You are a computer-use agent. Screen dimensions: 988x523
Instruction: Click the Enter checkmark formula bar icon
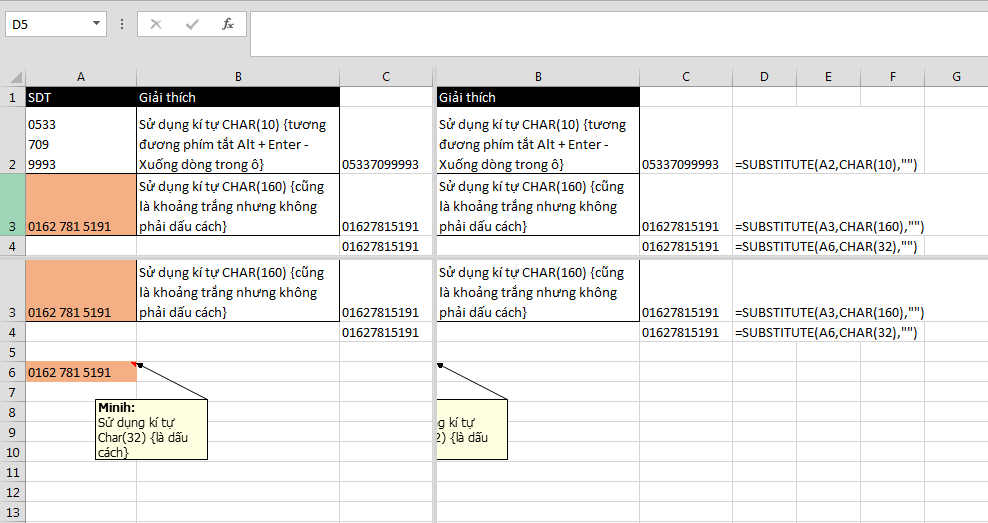click(x=192, y=25)
